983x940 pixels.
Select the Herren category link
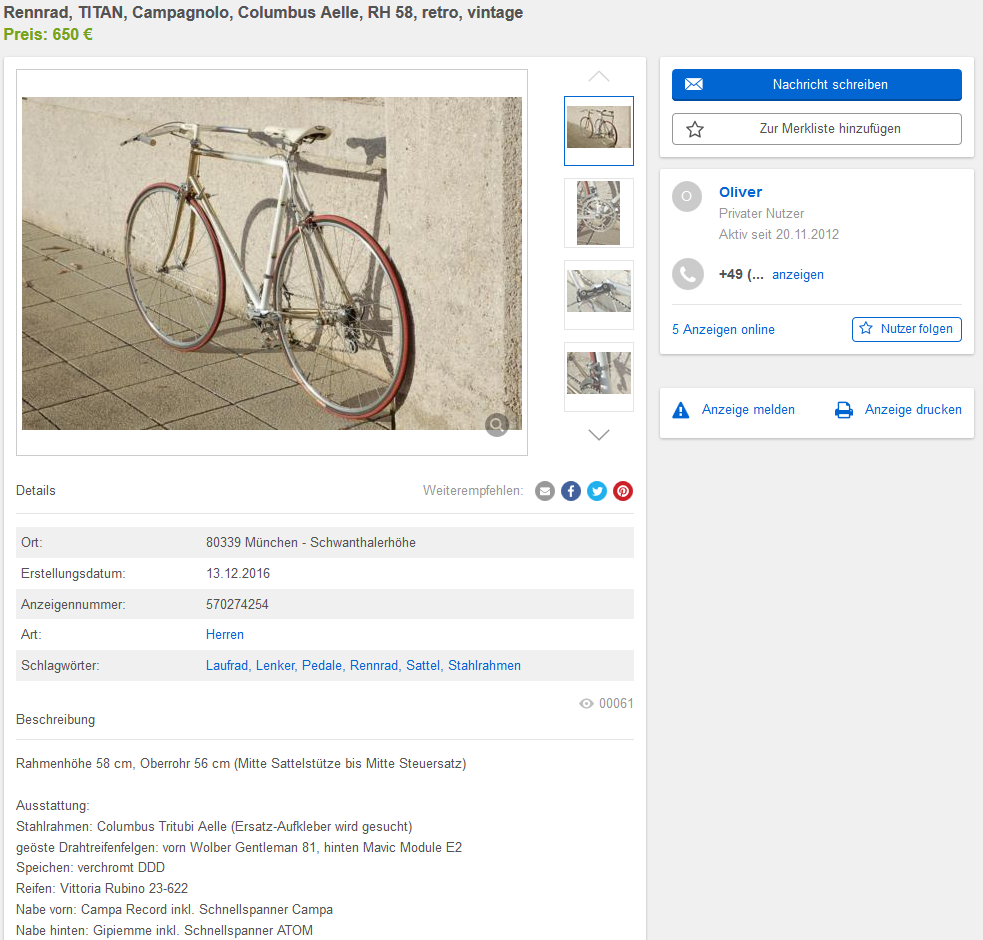(225, 635)
